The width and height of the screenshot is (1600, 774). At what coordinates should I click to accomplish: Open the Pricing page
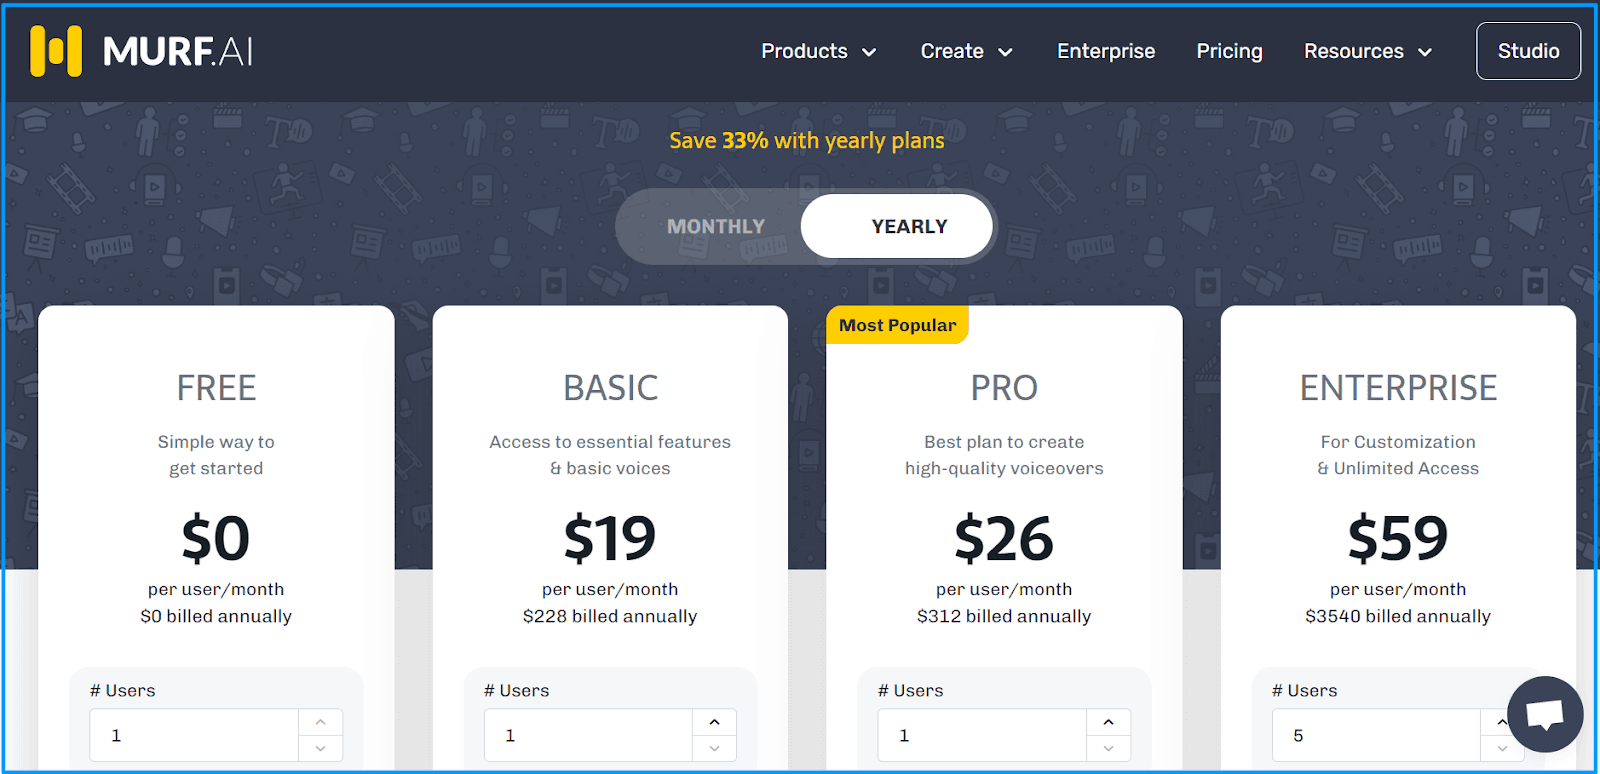[1229, 51]
